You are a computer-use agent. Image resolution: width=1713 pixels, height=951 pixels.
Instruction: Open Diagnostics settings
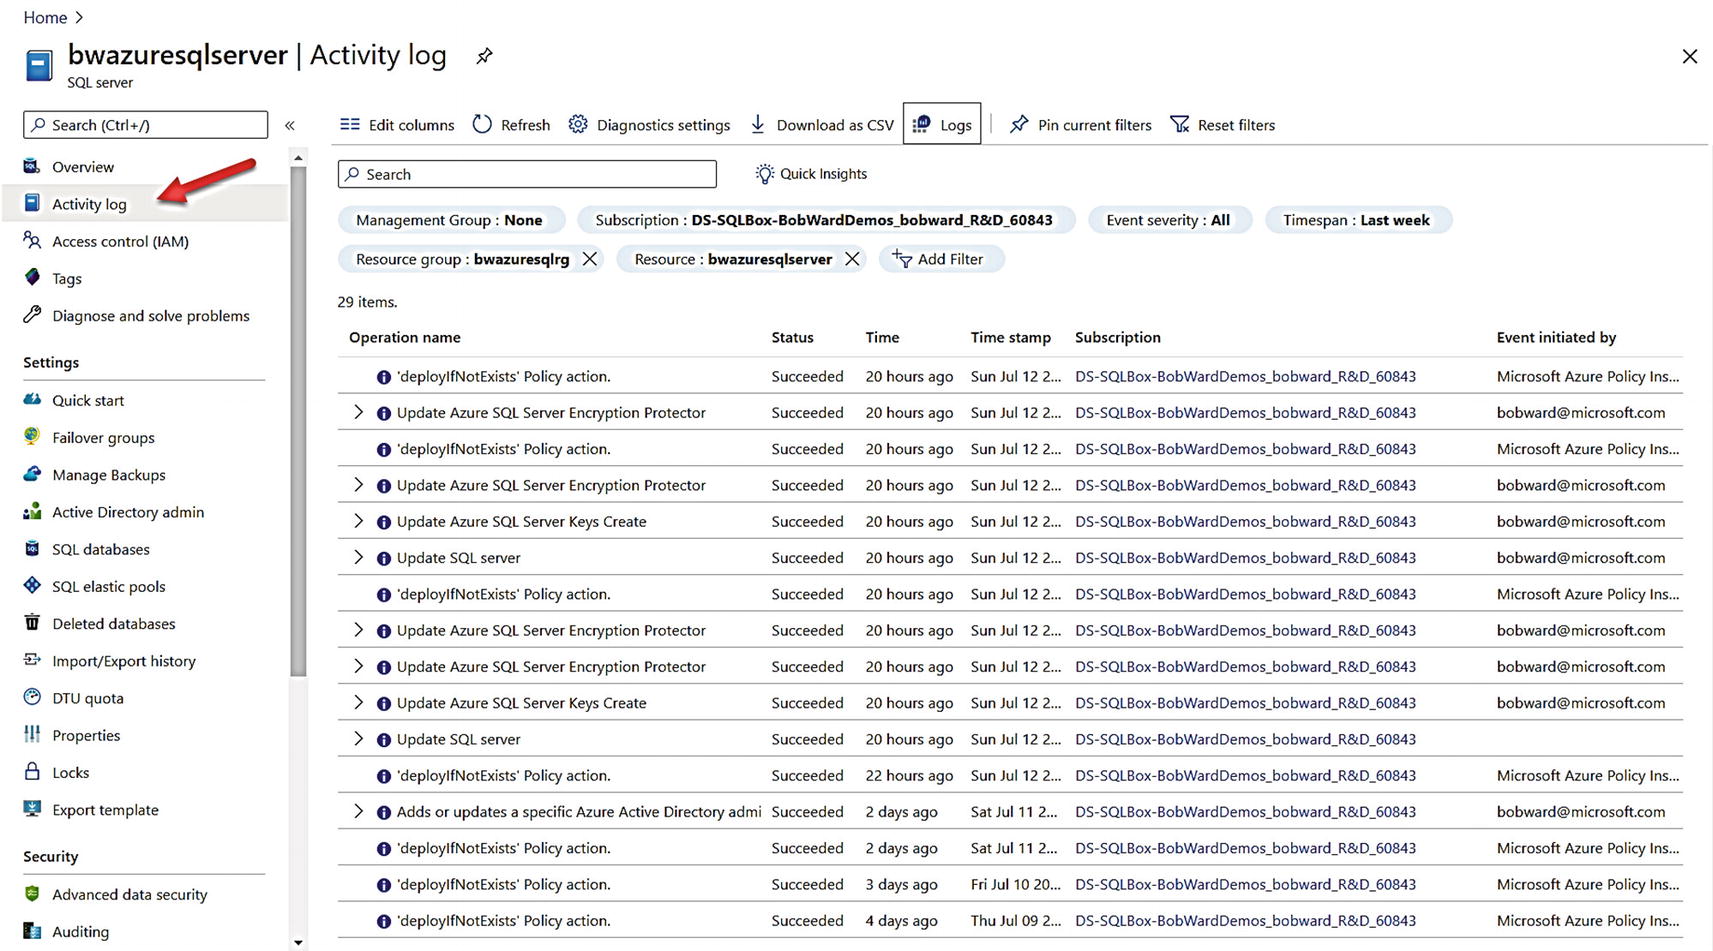[649, 125]
